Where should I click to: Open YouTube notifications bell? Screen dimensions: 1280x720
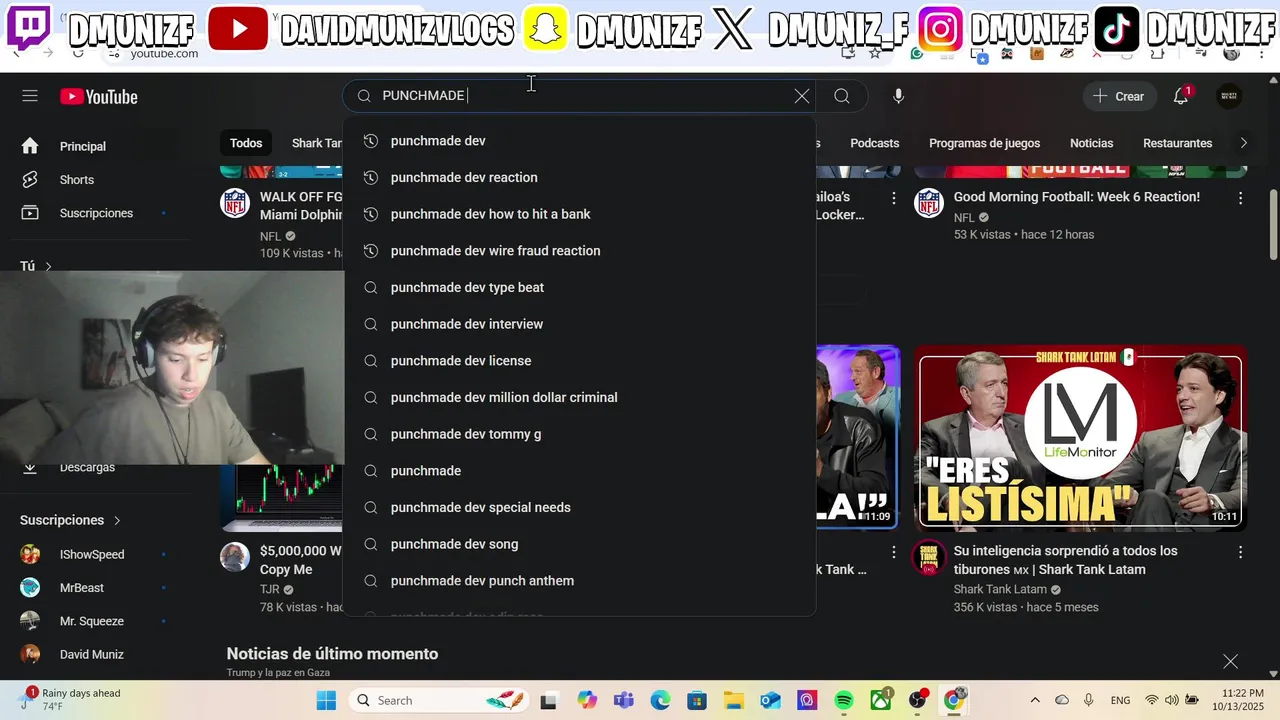tap(1181, 96)
